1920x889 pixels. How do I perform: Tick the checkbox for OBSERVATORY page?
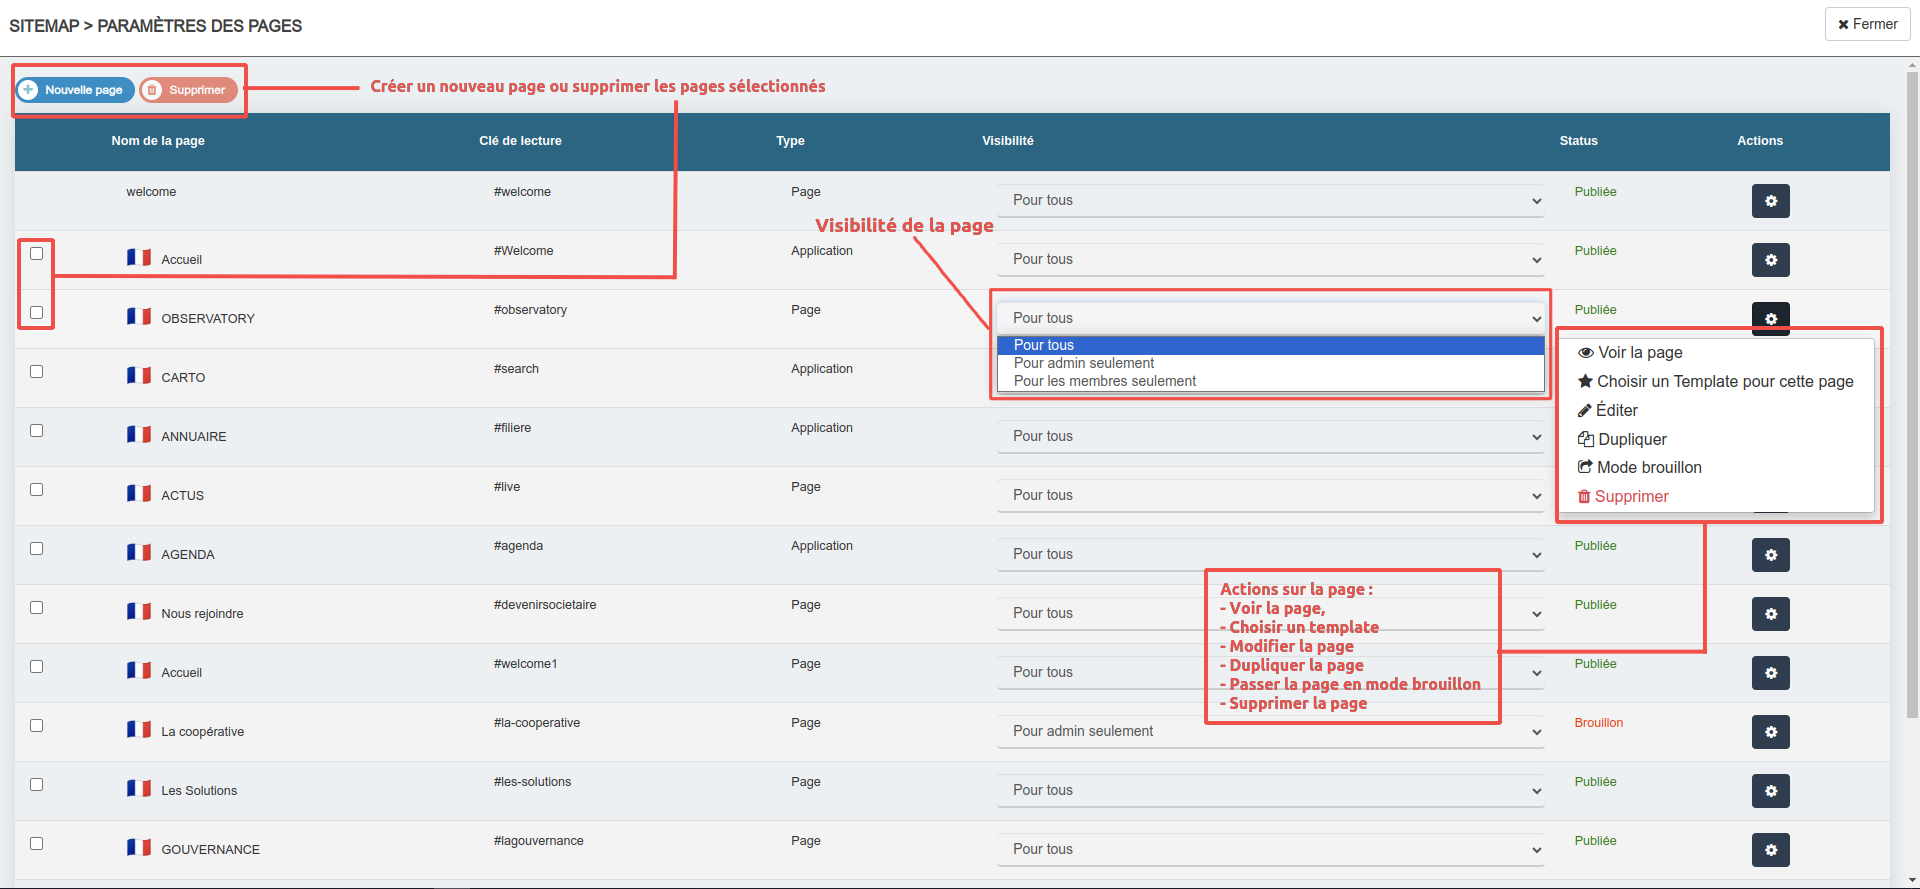pos(37,313)
